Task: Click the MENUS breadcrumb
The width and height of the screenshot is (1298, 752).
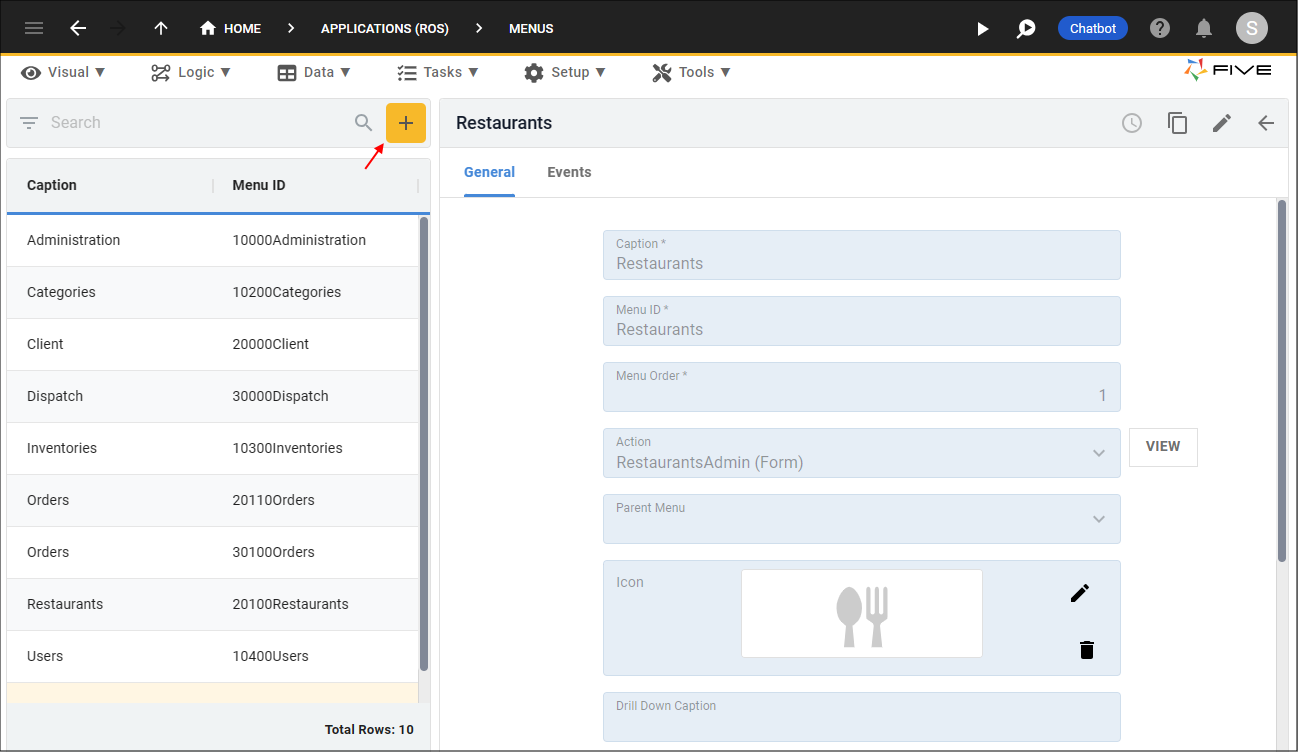Action: pos(531,28)
